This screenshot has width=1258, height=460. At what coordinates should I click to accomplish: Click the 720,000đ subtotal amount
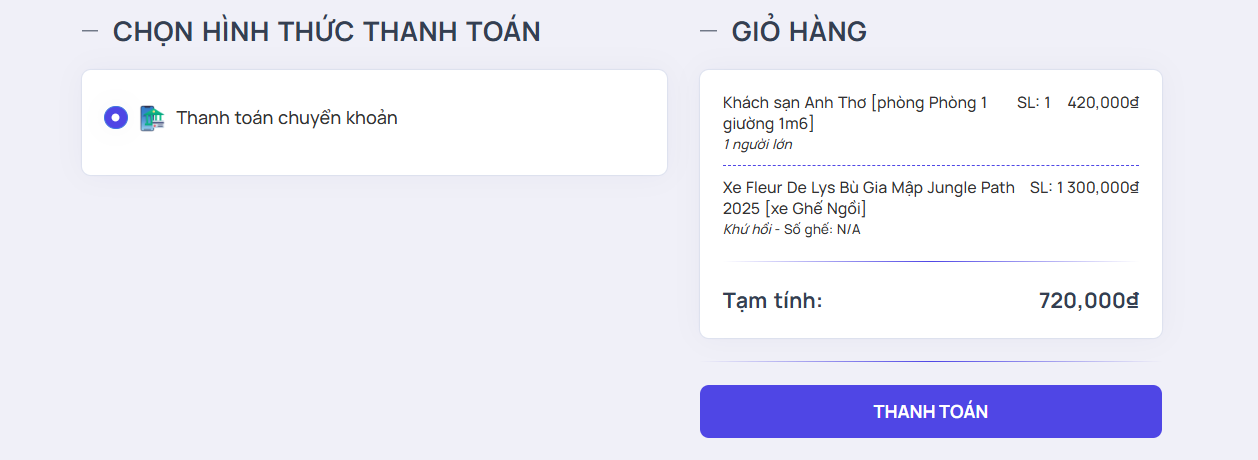(x=1088, y=300)
